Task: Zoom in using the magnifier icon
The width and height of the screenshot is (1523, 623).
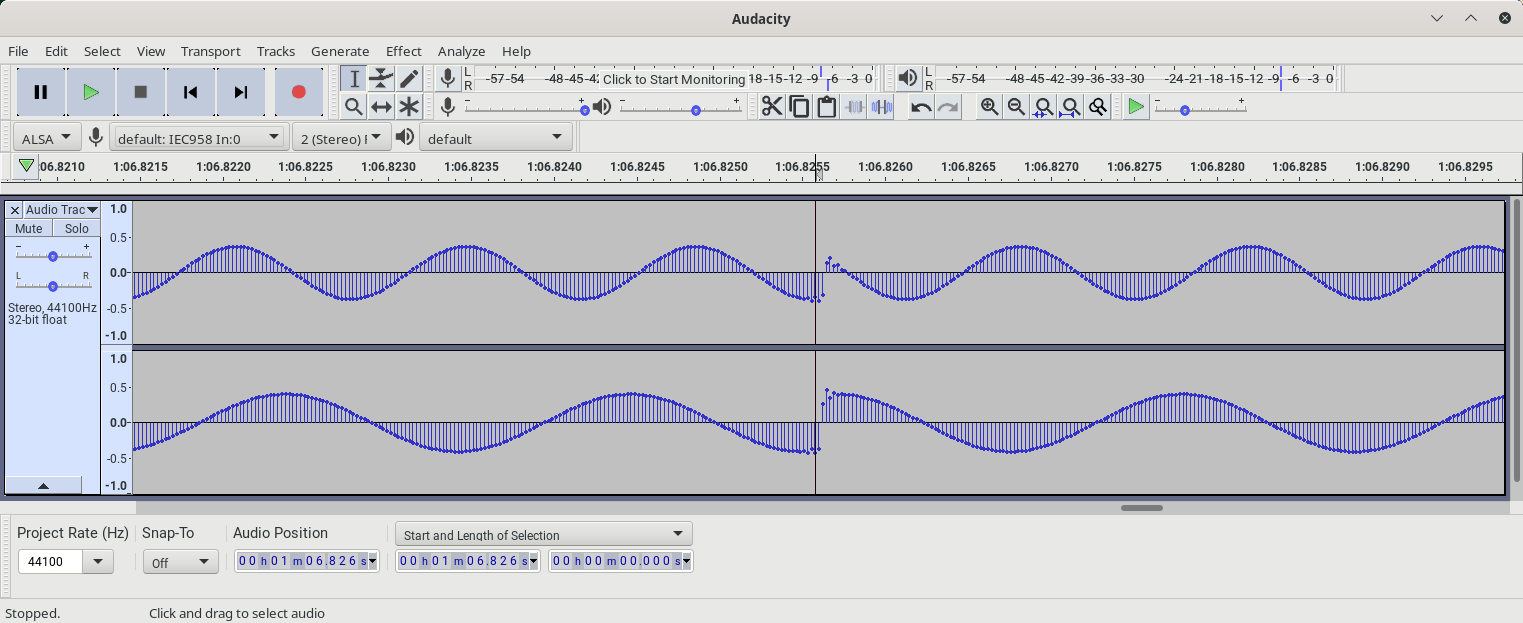Action: 989,105
